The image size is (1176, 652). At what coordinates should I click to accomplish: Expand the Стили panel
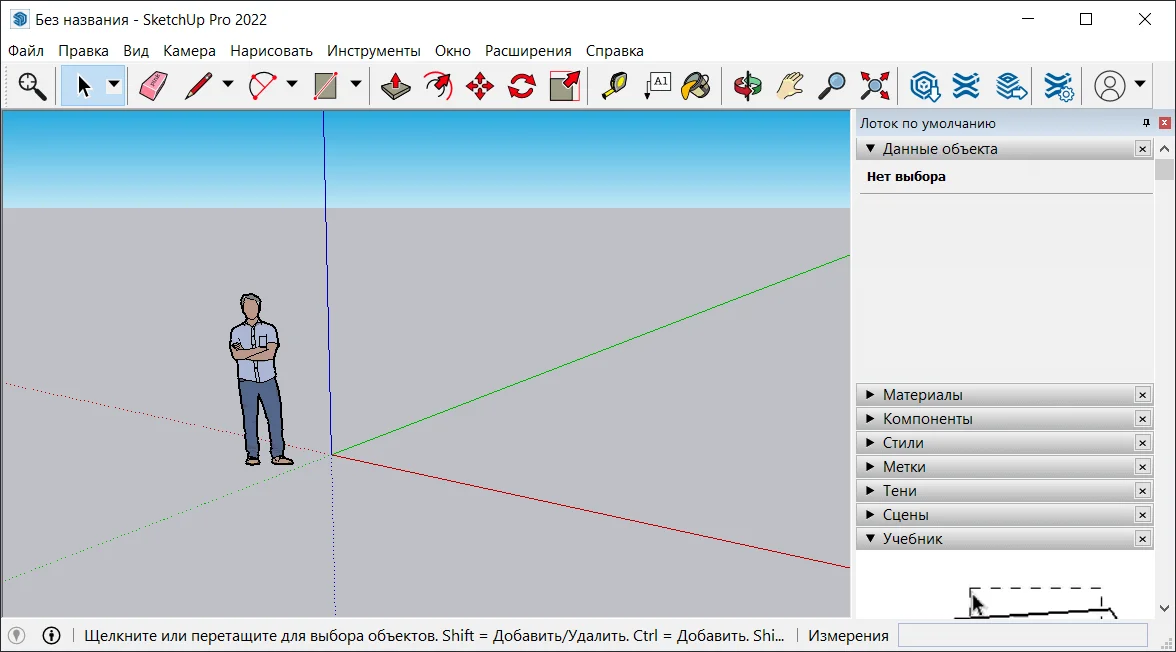tap(1004, 443)
